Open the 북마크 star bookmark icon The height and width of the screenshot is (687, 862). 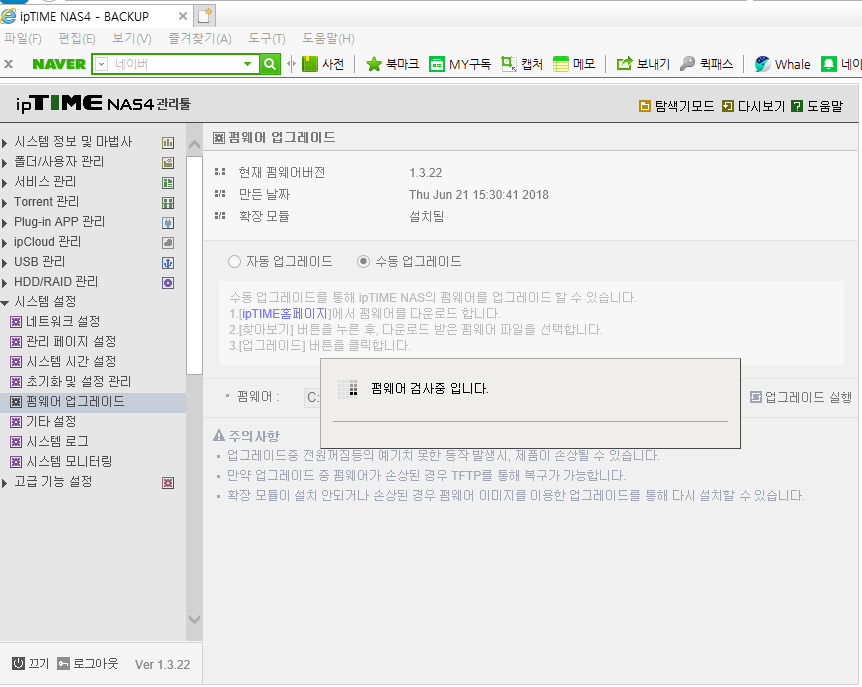(374, 64)
